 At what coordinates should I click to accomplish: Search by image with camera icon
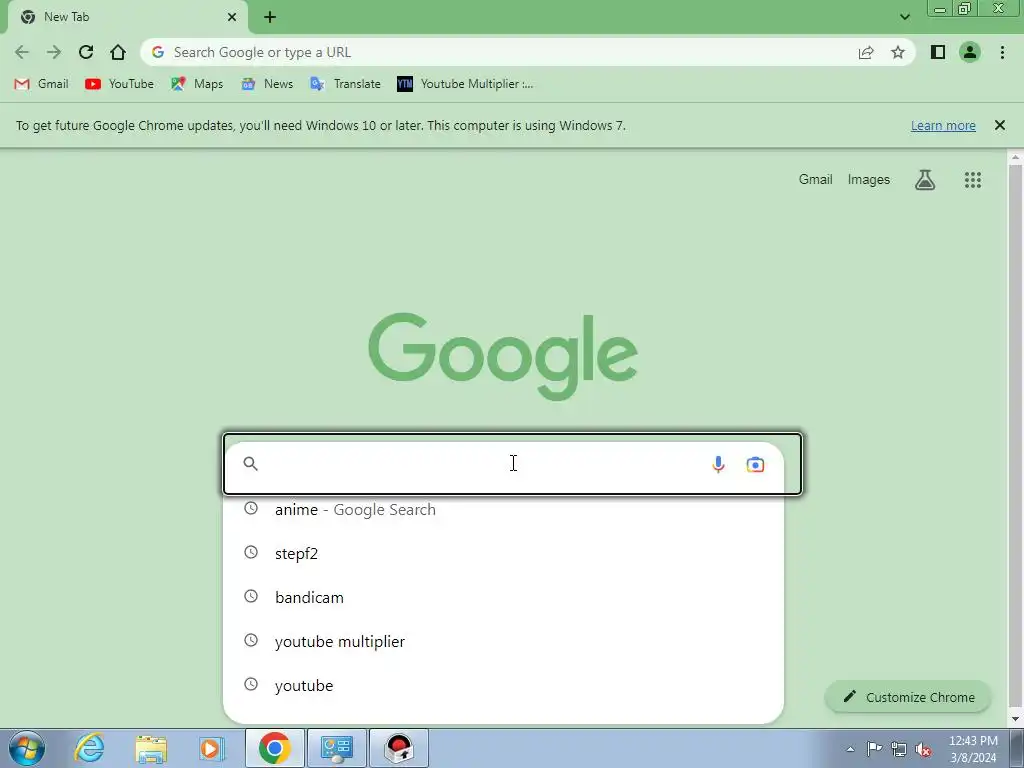click(755, 464)
